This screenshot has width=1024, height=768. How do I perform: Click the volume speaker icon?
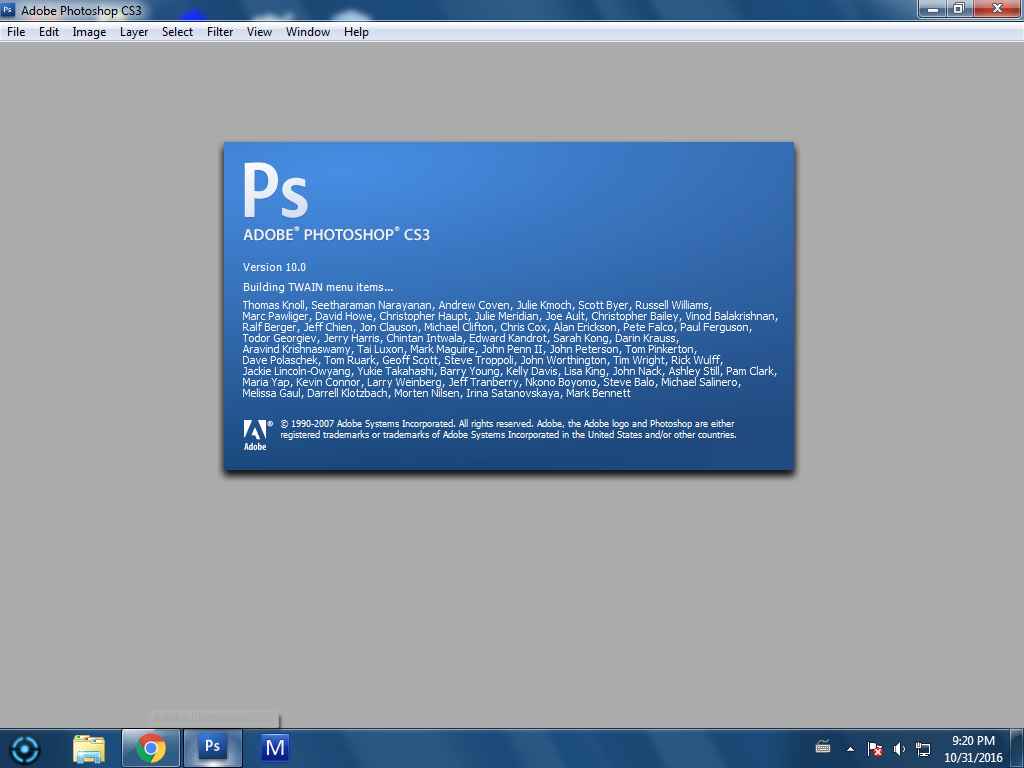pos(899,749)
